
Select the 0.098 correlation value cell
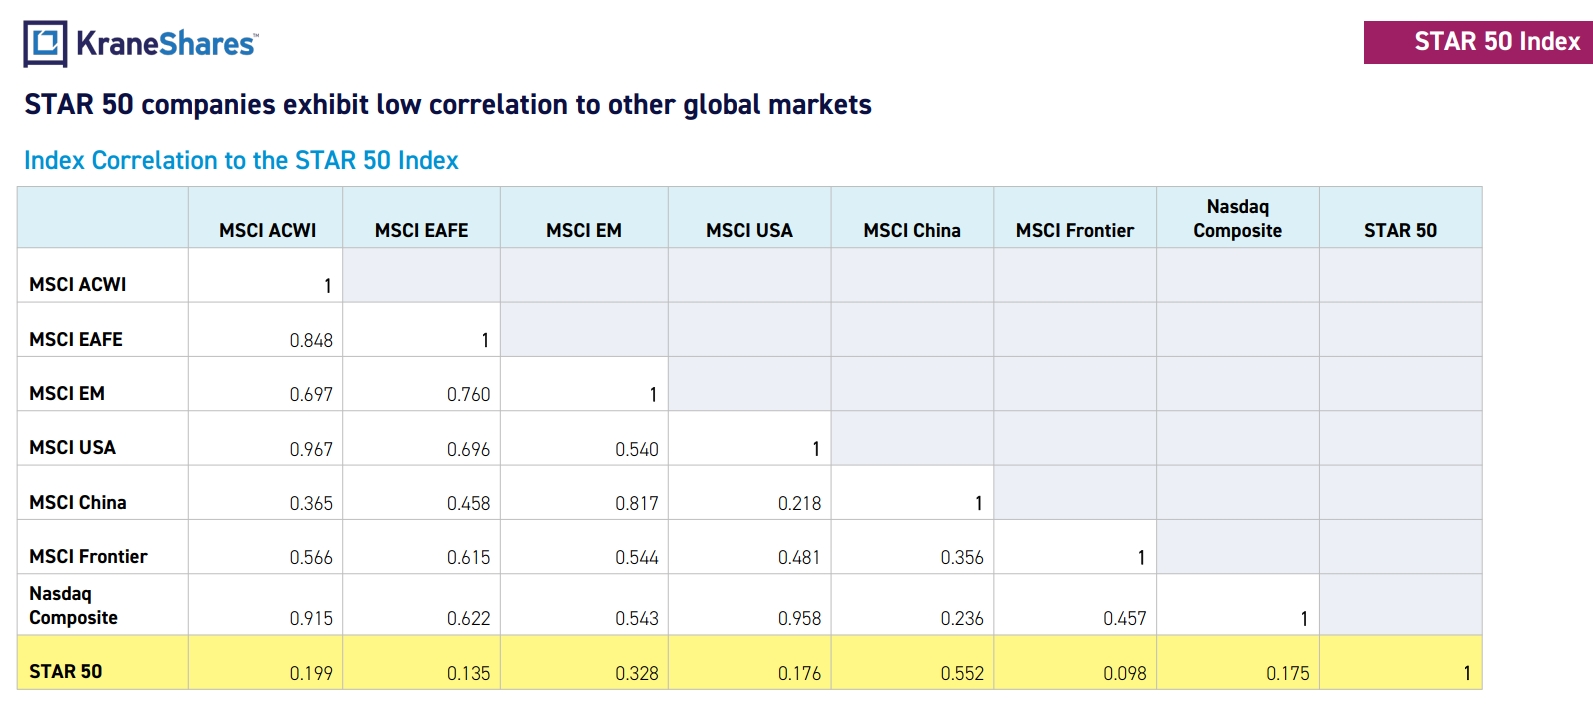[x=1124, y=673]
